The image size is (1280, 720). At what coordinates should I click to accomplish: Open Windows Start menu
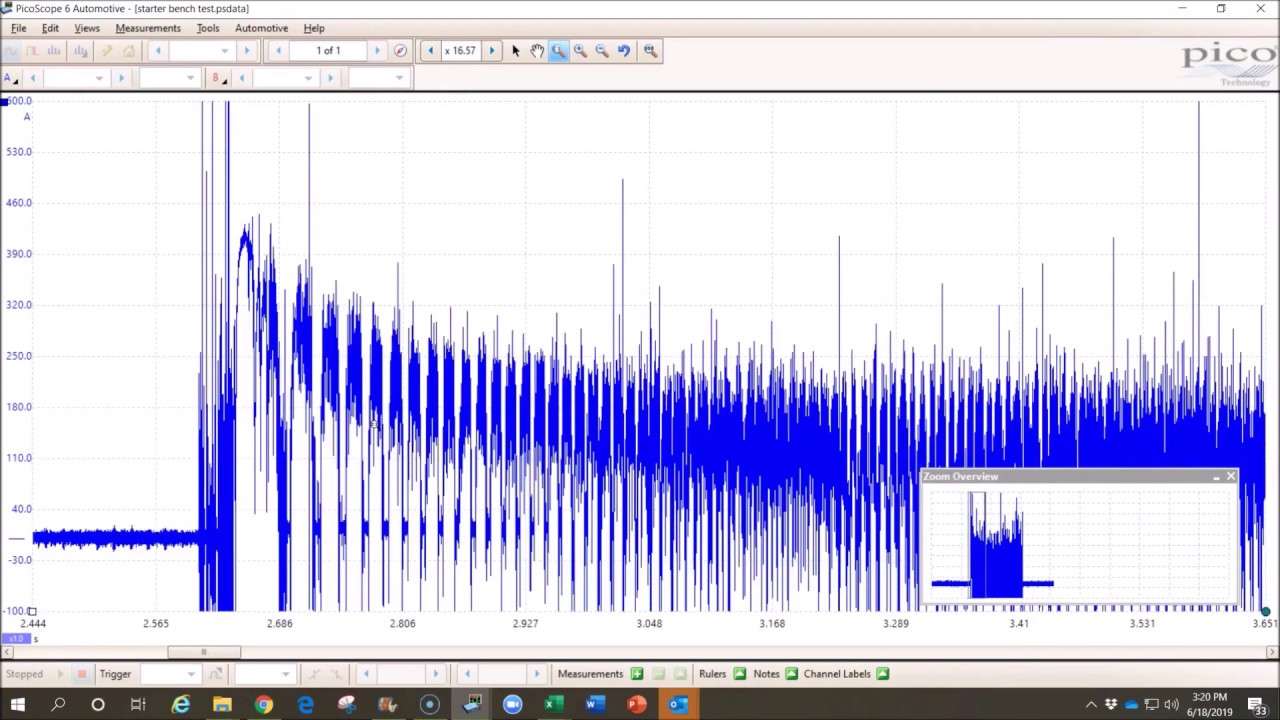coord(17,705)
